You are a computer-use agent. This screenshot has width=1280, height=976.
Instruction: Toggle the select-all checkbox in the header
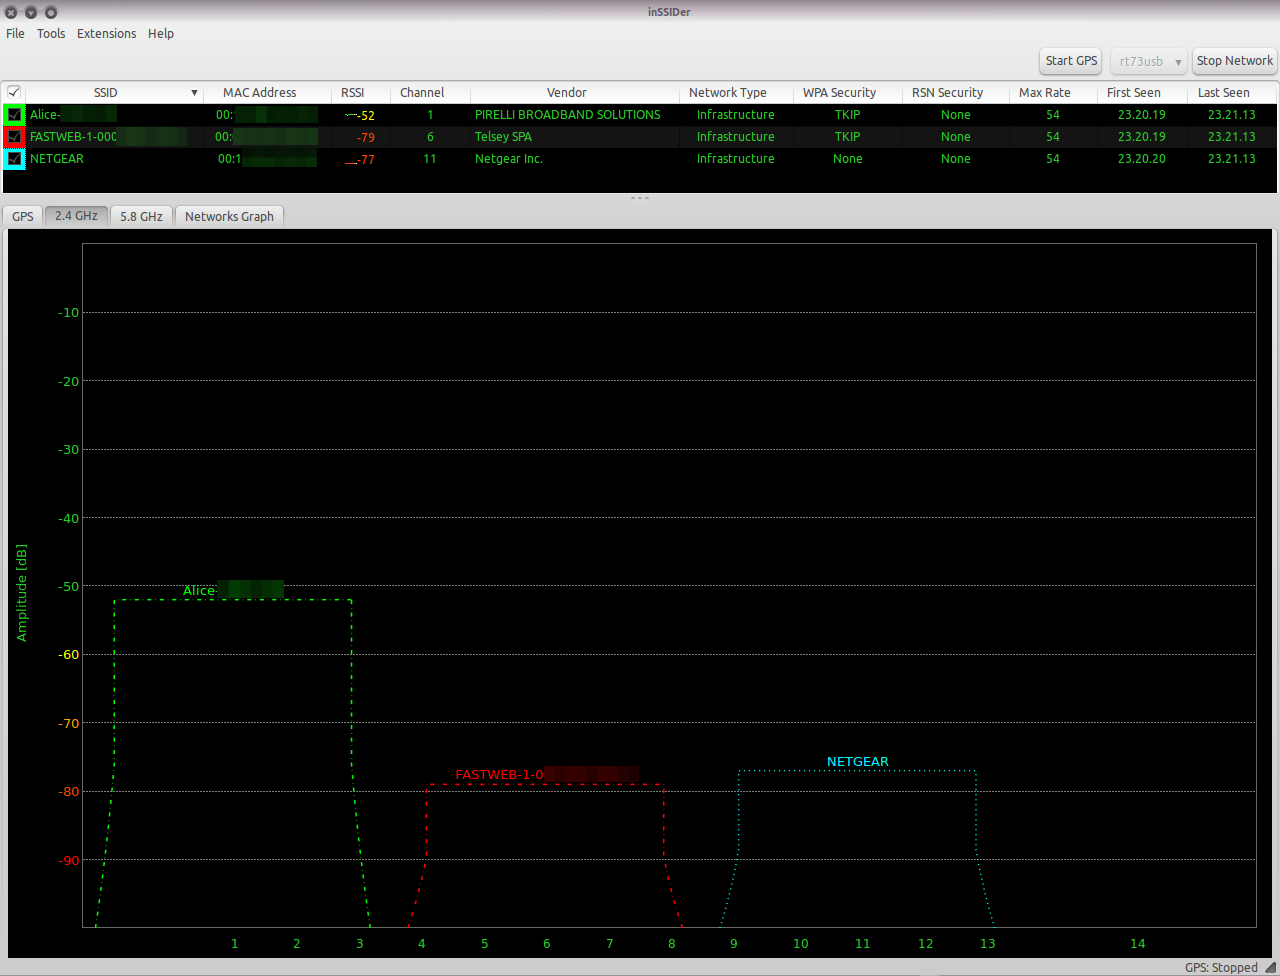coord(13,92)
